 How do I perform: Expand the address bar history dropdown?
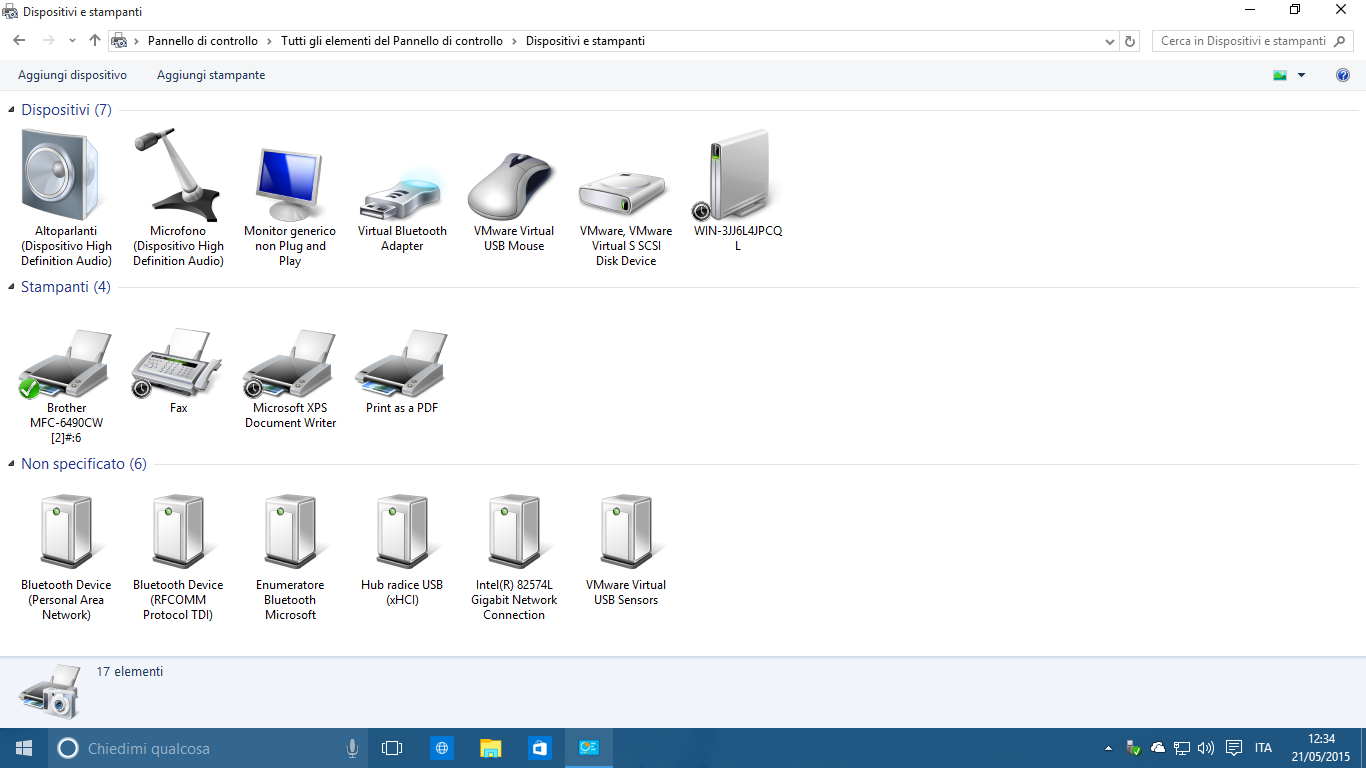1110,41
